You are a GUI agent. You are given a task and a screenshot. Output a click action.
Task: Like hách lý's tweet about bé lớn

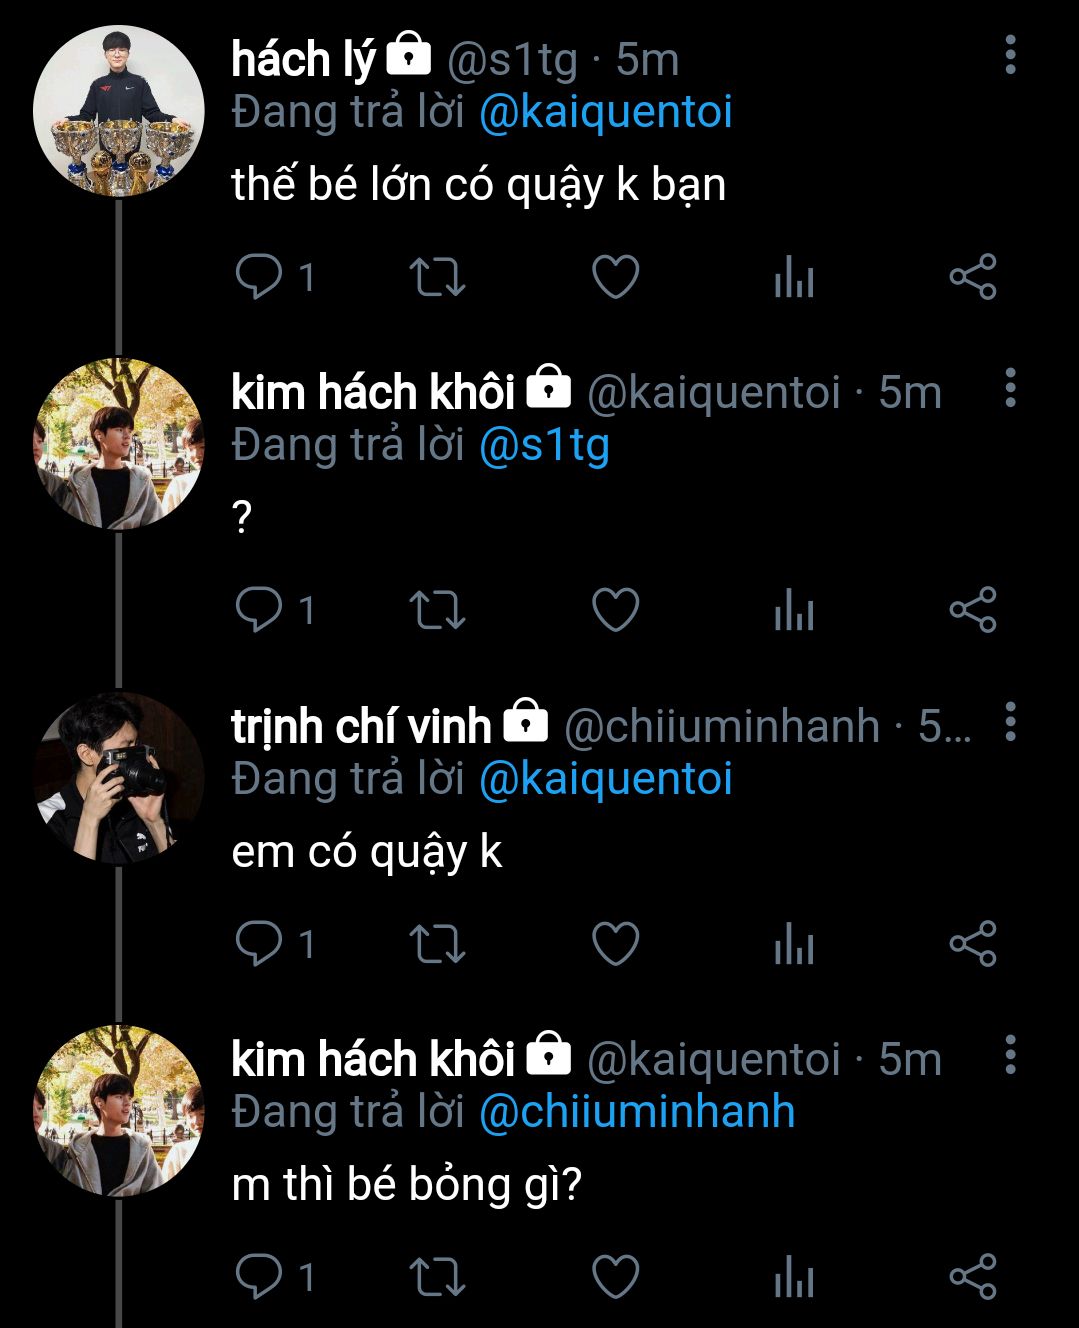click(615, 277)
